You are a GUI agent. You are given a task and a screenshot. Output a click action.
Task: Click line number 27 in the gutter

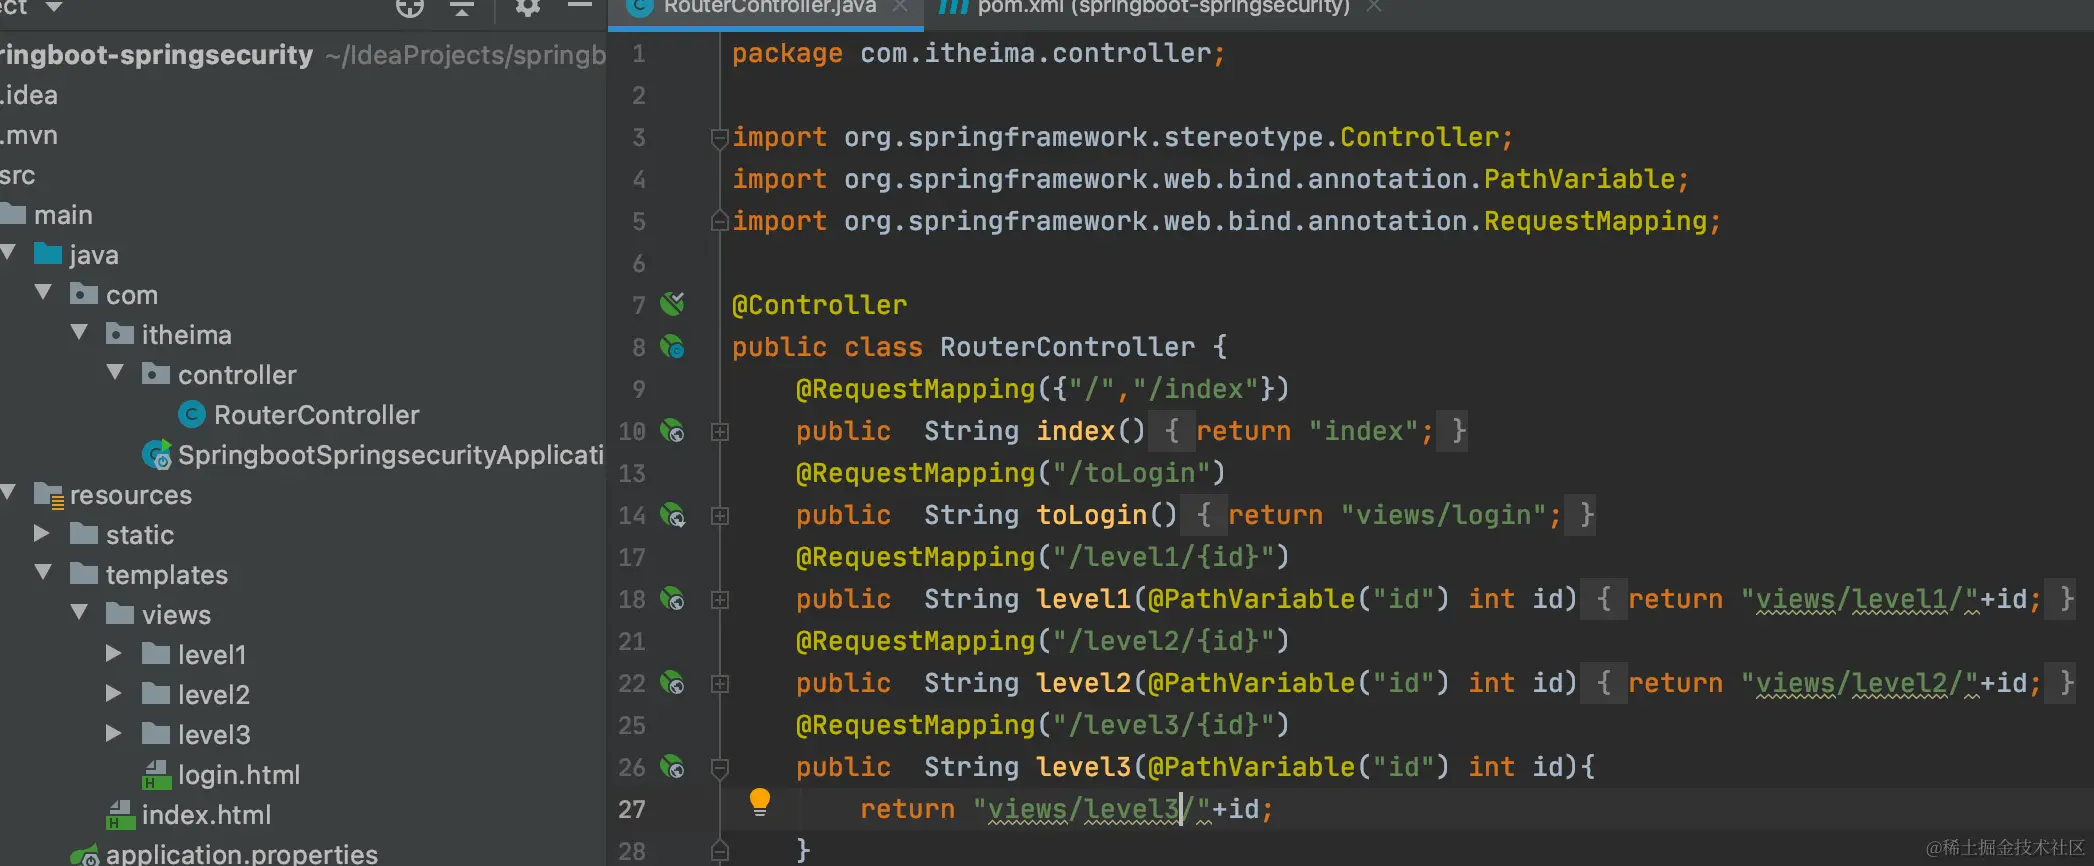tap(632, 809)
